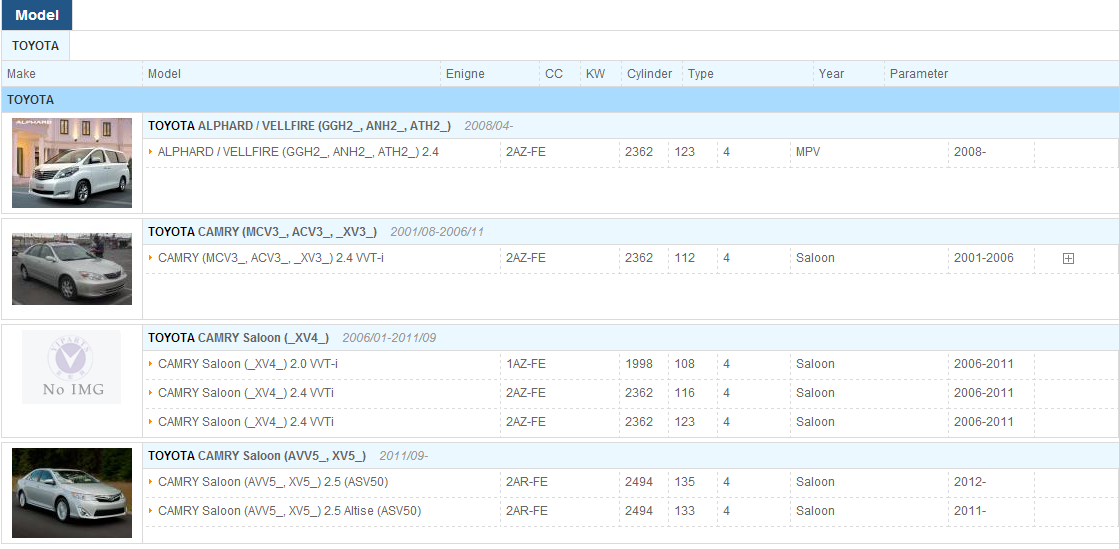Click arrow bullet beside ALPHARD 2.4 row
Image resolution: width=1119 pixels, height=549 pixels.
click(151, 152)
